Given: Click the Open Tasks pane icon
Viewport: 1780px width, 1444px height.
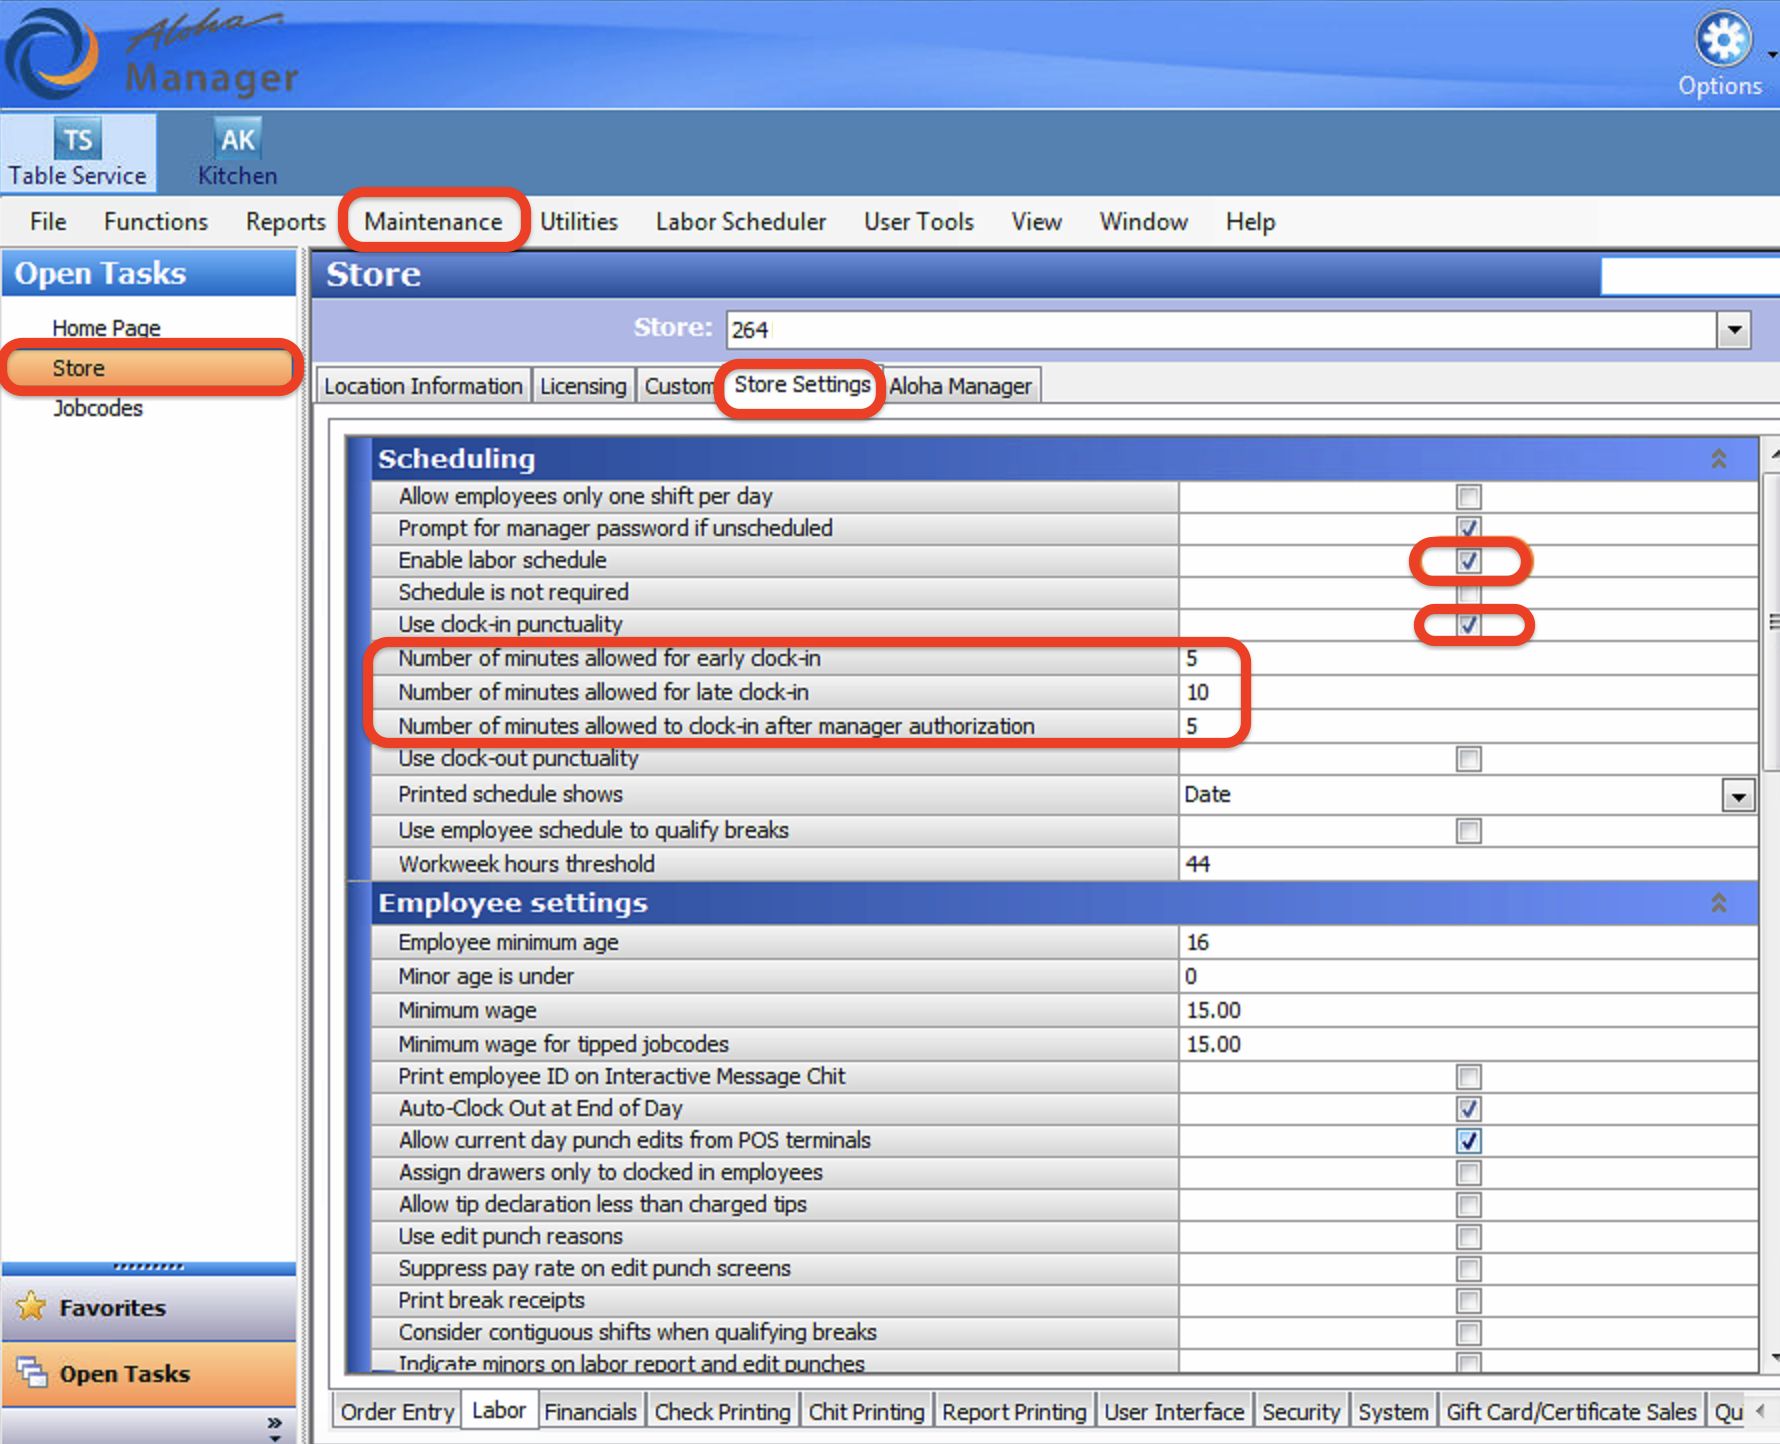Looking at the screenshot, I should click(x=32, y=1372).
